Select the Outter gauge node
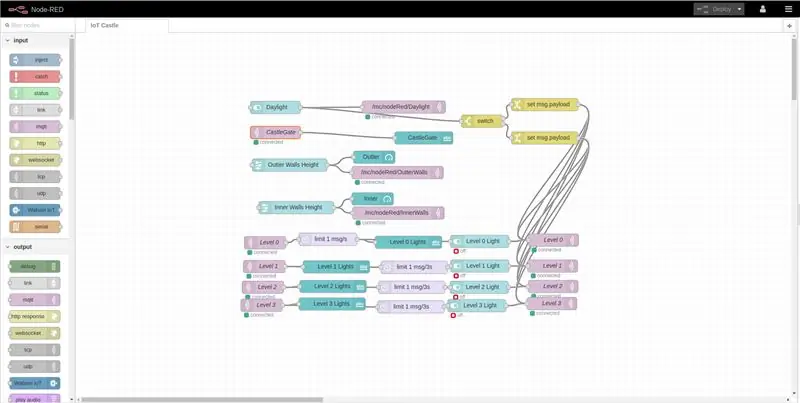Image resolution: width=800 pixels, height=403 pixels. 374,157
